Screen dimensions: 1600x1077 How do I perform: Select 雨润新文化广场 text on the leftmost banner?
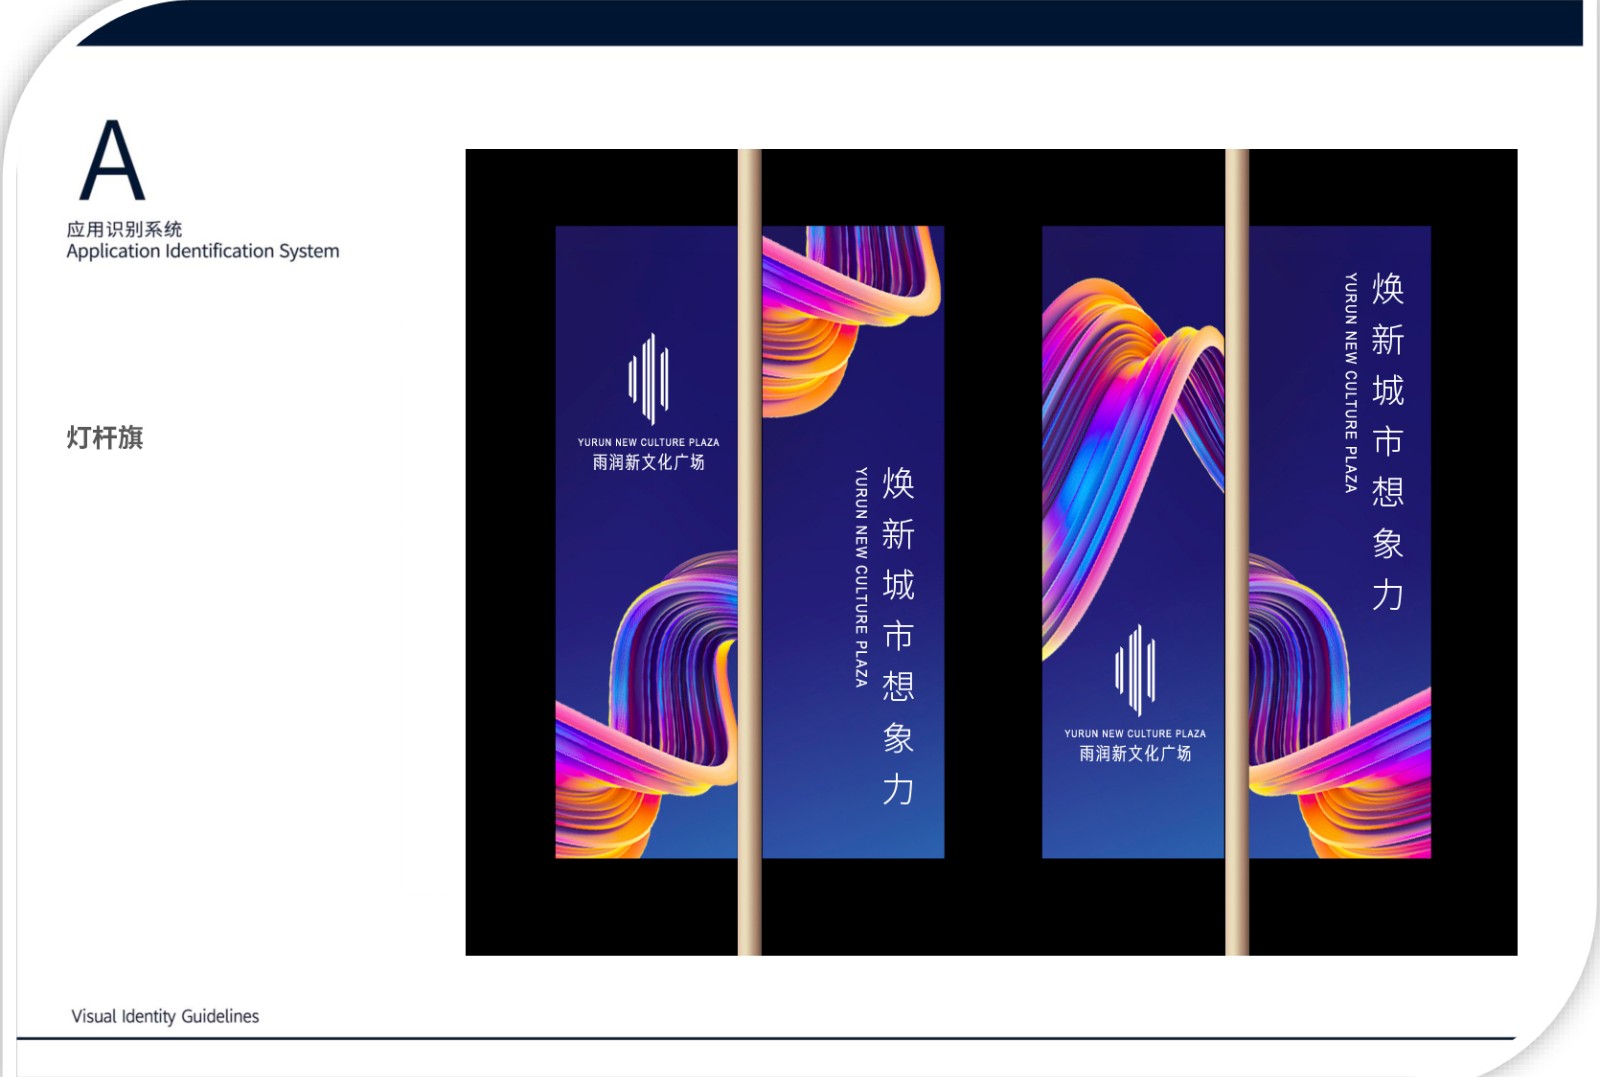[x=648, y=462]
